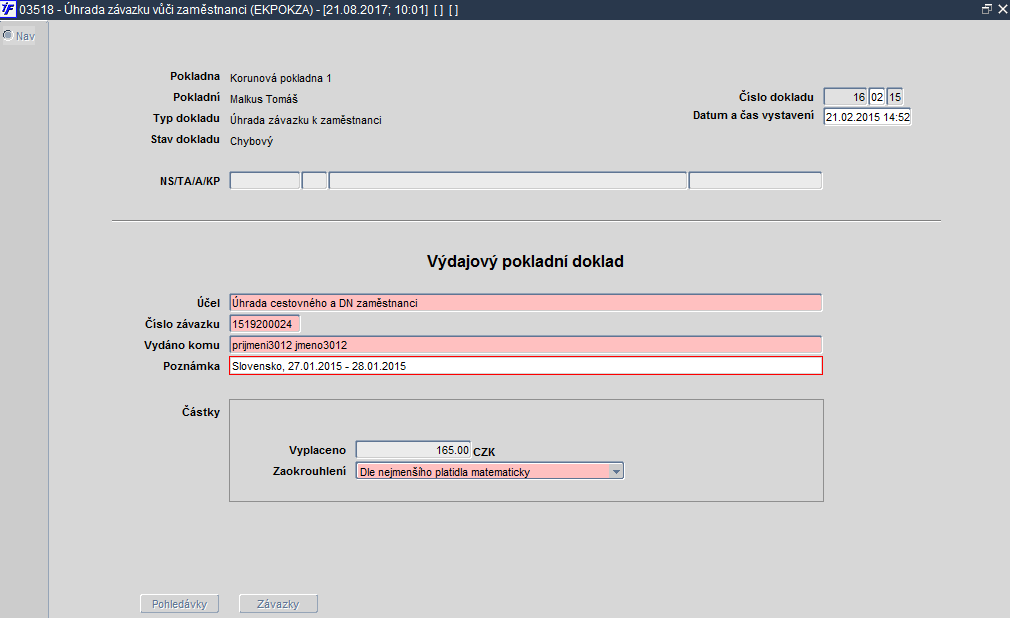The height and width of the screenshot is (618, 1010).
Task: Click the first NS/TA/A/KP field
Action: (265, 180)
